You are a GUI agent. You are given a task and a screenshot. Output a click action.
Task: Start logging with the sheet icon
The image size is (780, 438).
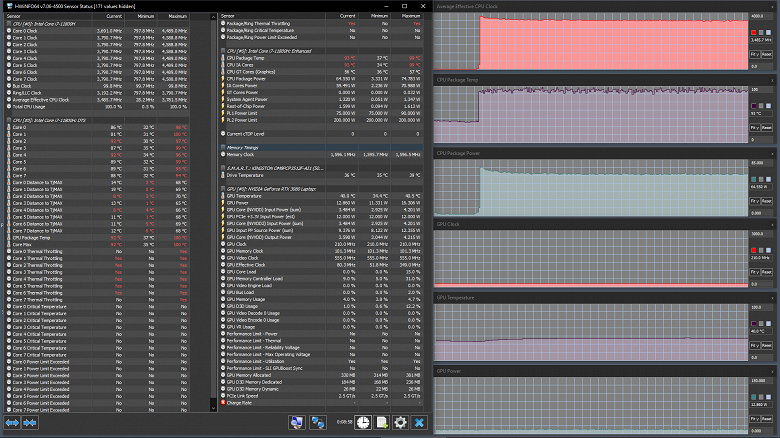click(x=381, y=423)
